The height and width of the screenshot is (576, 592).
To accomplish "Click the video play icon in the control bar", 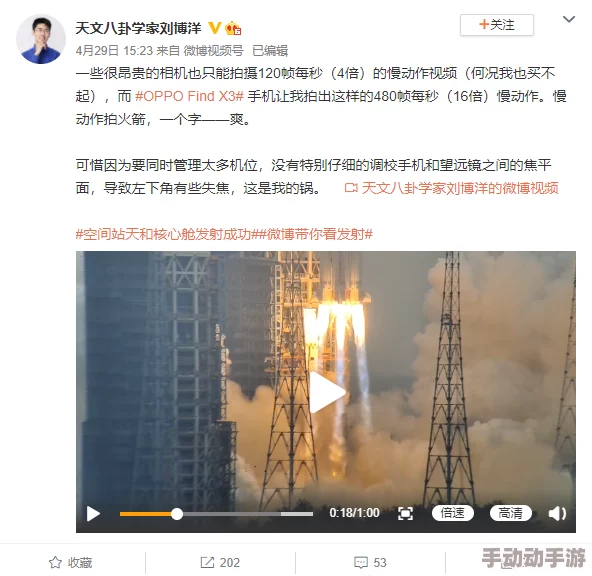I will point(93,514).
